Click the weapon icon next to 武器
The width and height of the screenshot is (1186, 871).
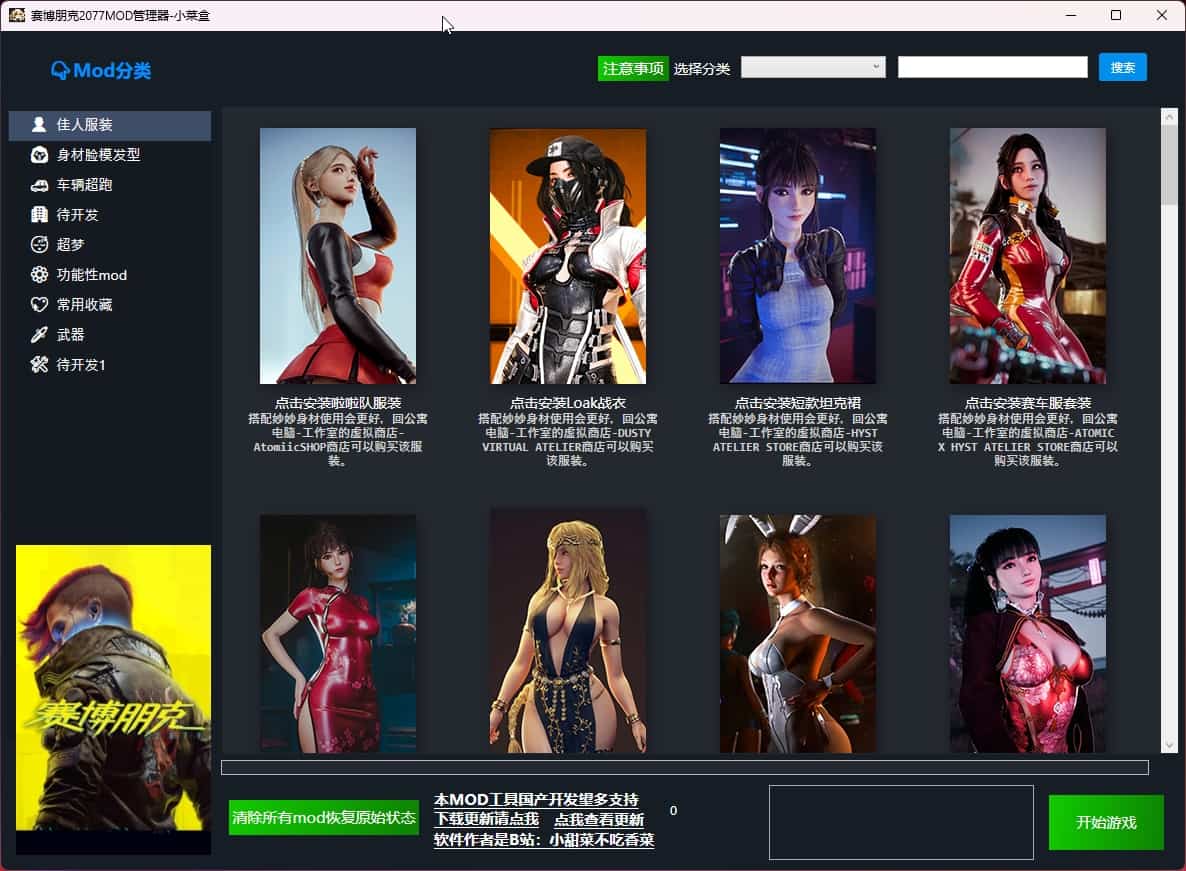point(39,335)
